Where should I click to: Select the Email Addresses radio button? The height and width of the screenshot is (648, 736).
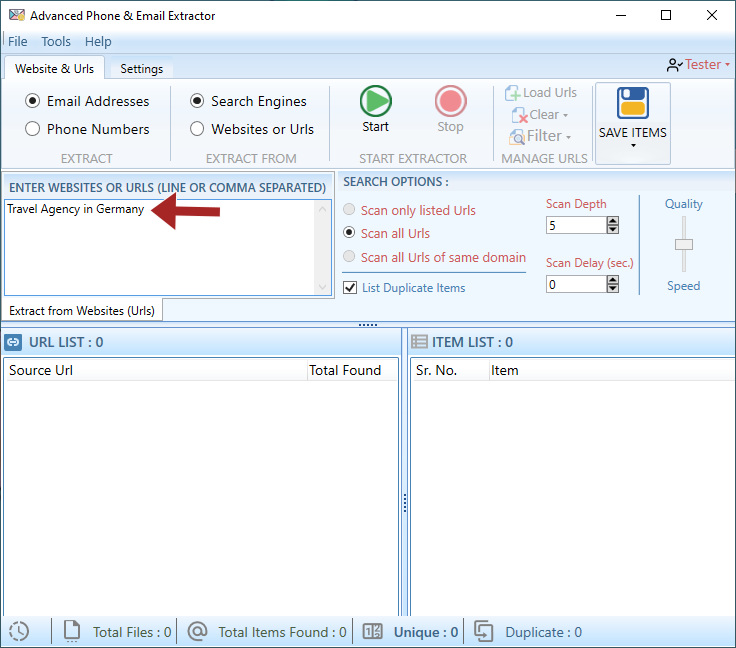32,101
